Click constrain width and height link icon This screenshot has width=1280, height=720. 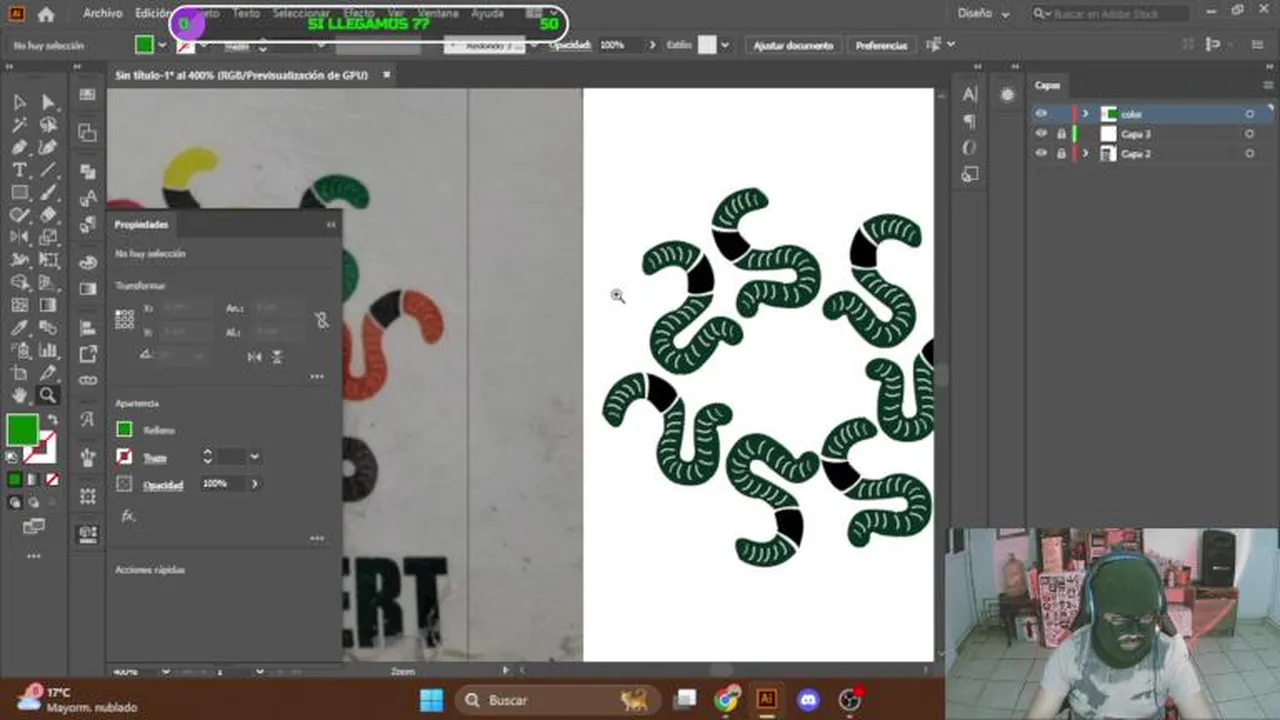(x=321, y=320)
